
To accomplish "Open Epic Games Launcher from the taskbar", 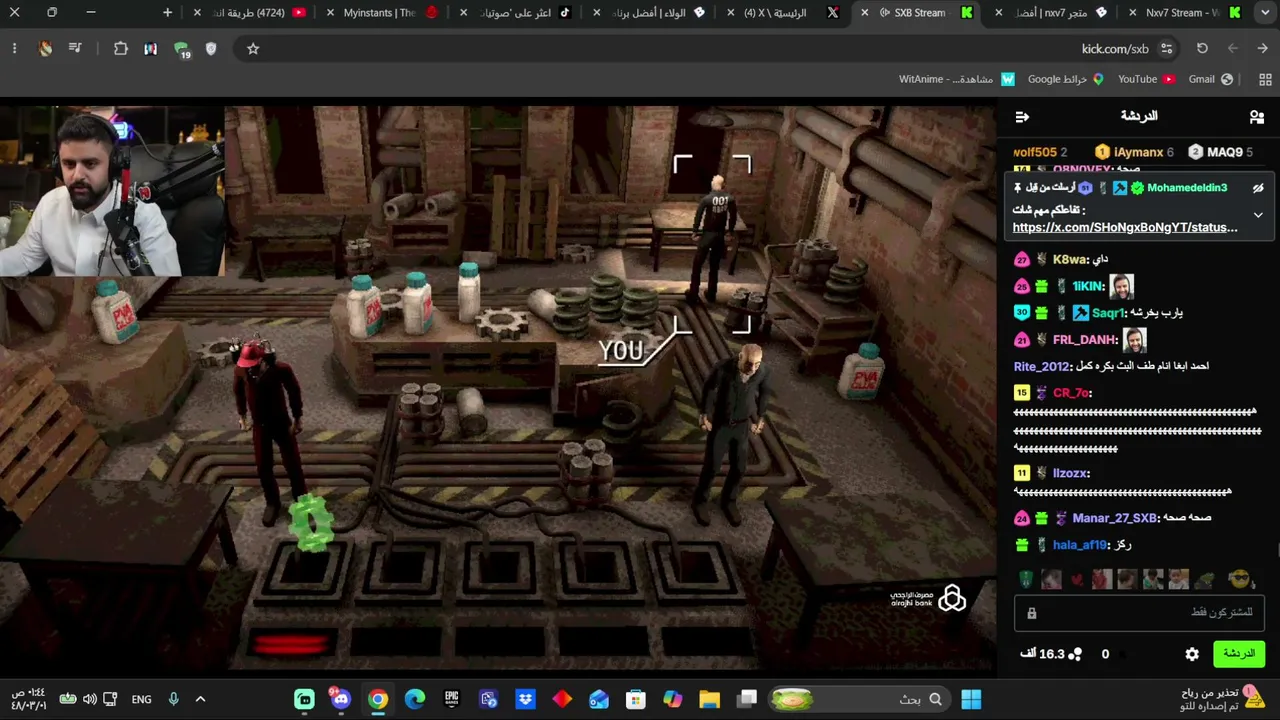I will click(452, 699).
